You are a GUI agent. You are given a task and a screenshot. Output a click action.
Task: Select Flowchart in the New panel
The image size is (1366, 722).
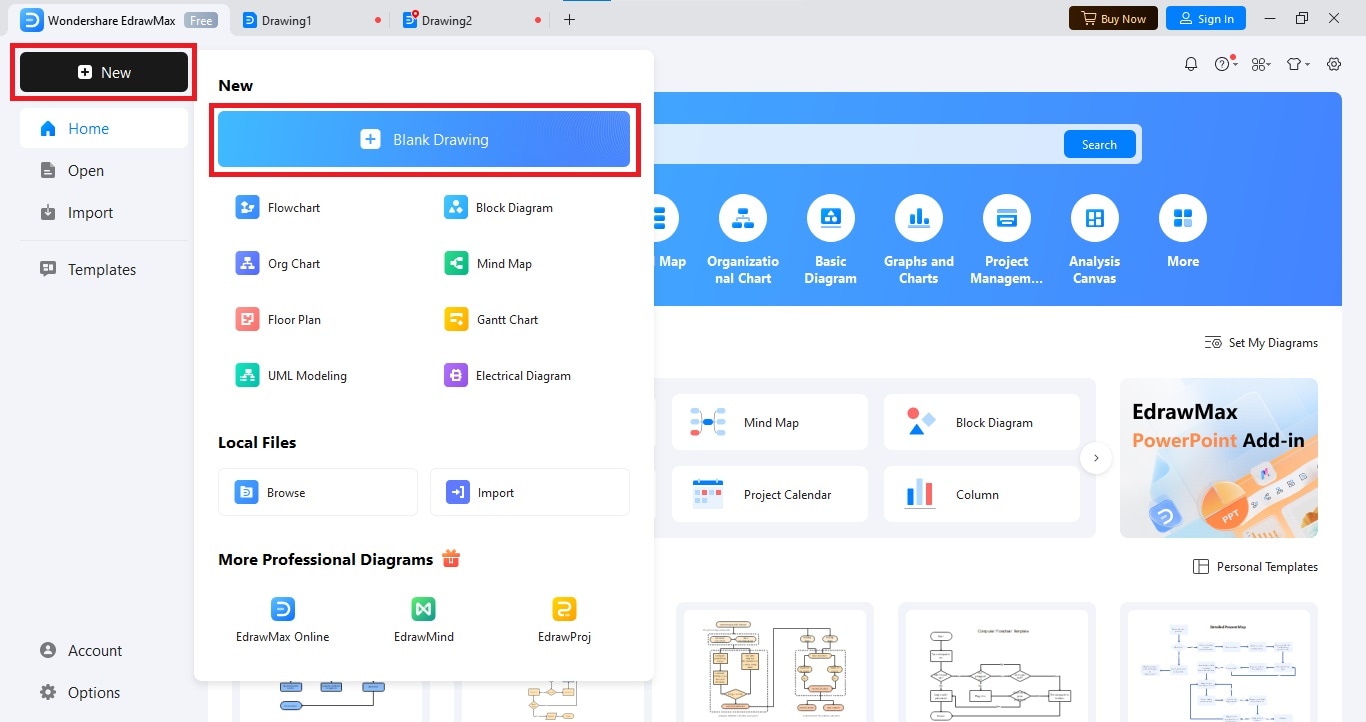[278, 208]
